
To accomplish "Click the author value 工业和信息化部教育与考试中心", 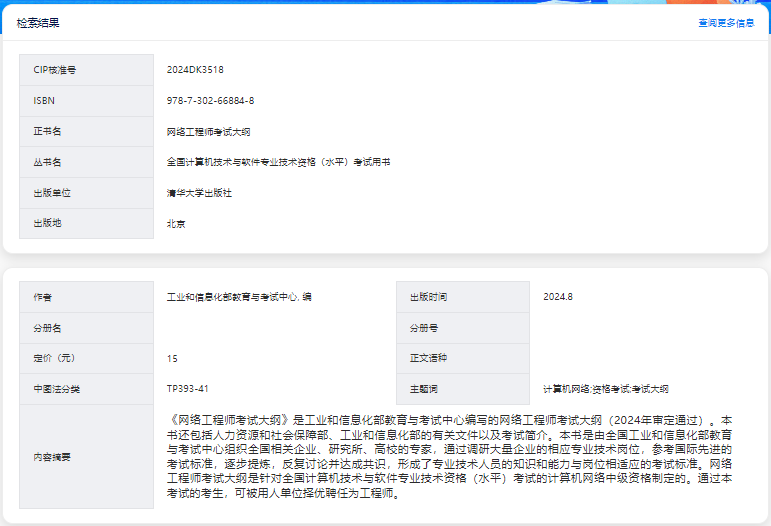I will (x=239, y=297).
